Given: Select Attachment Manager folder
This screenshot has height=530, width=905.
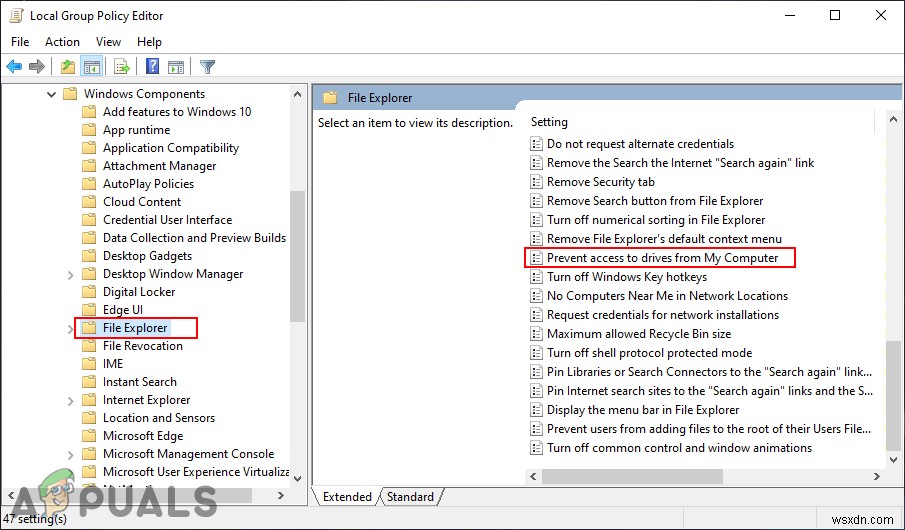Looking at the screenshot, I should point(159,166).
